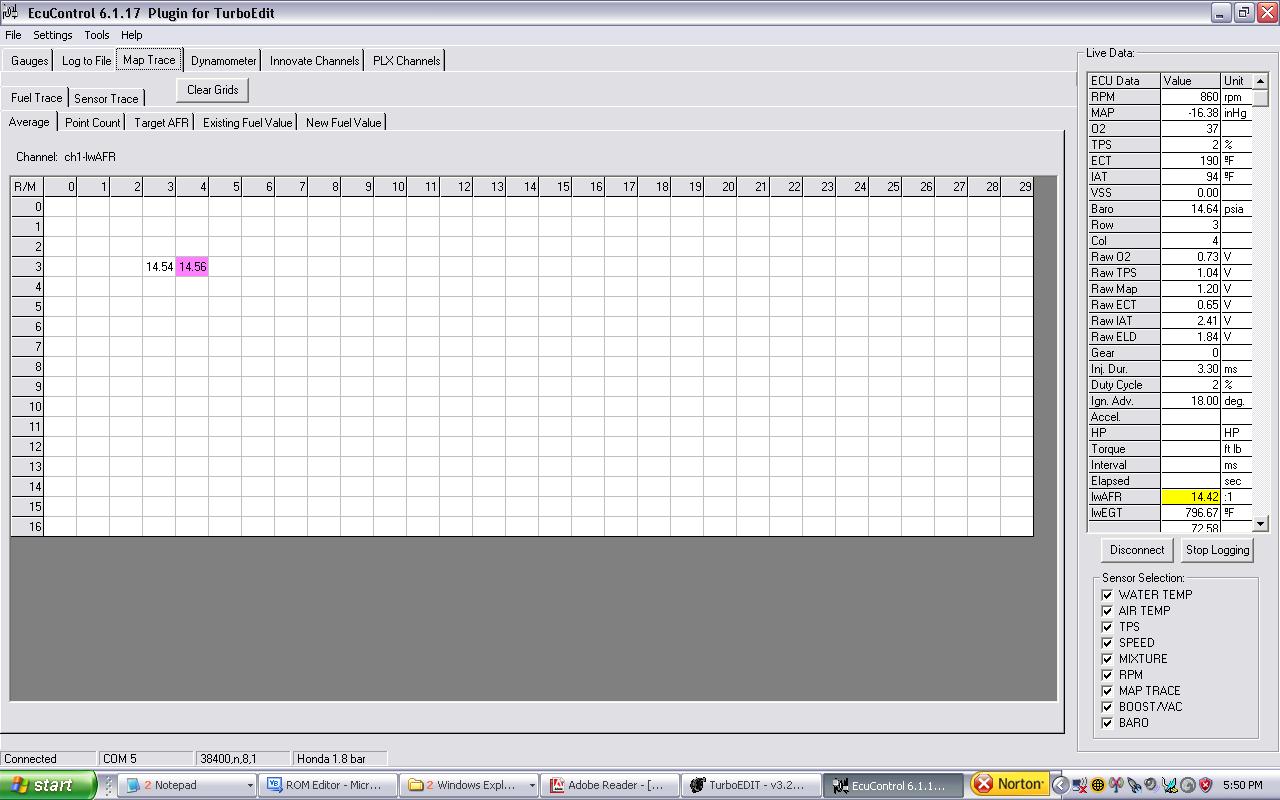Uncheck the WATER TEMP sensor checkbox
The height and width of the screenshot is (800, 1280).
(1107, 595)
